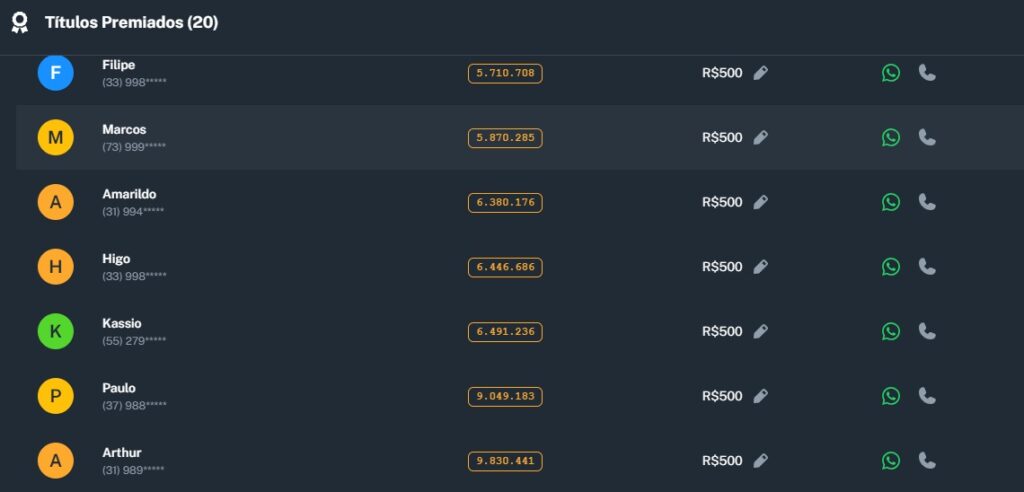Click the Títulos Premiados (20) heading
Image resolution: width=1024 pixels, height=492 pixels.
pos(131,22)
